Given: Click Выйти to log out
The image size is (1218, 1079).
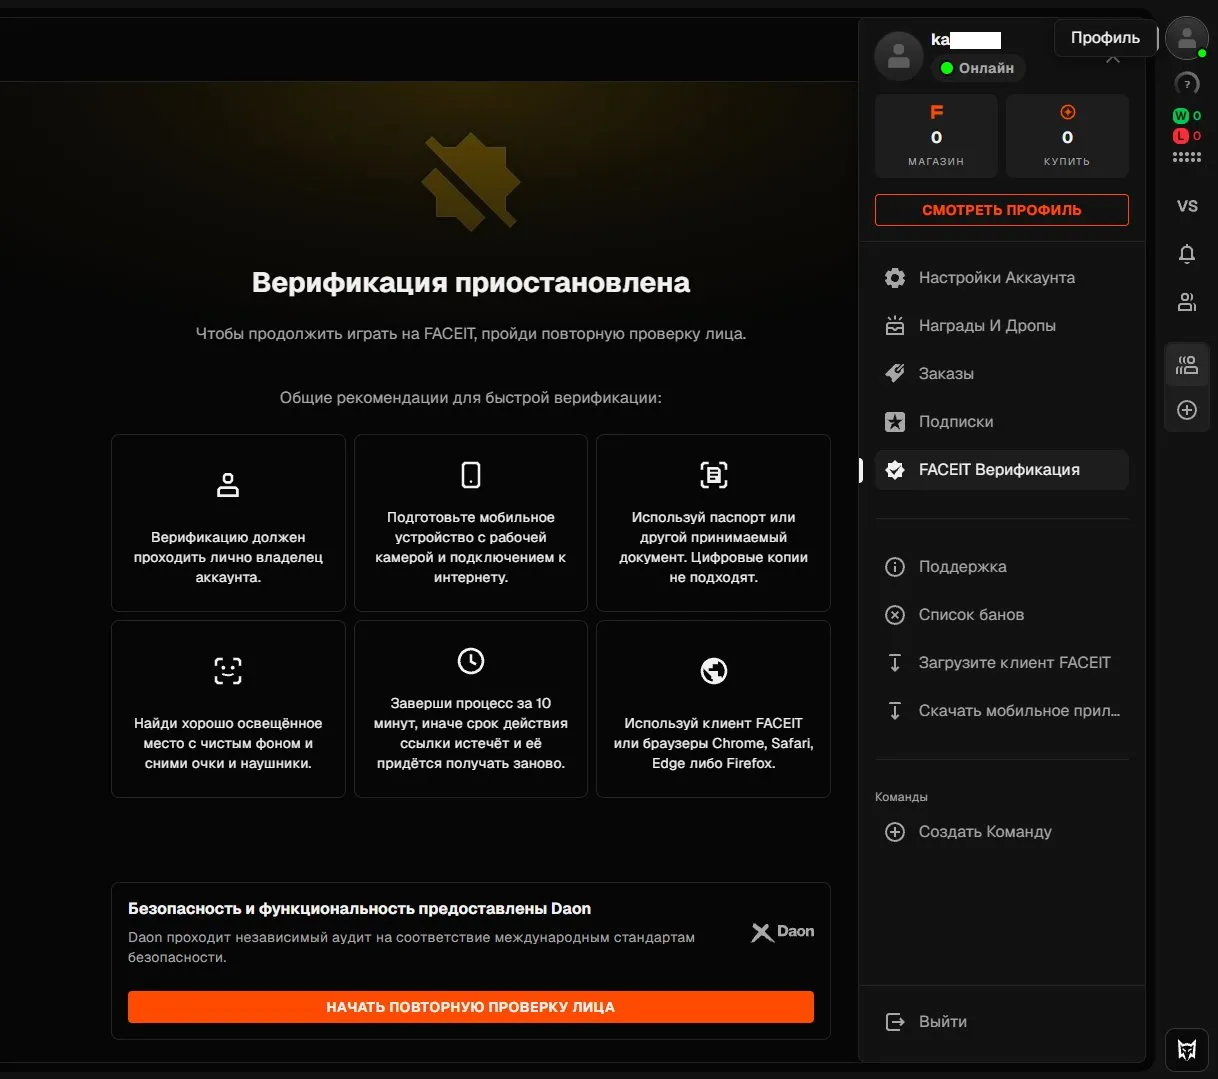Looking at the screenshot, I should click(x=1002, y=1022).
